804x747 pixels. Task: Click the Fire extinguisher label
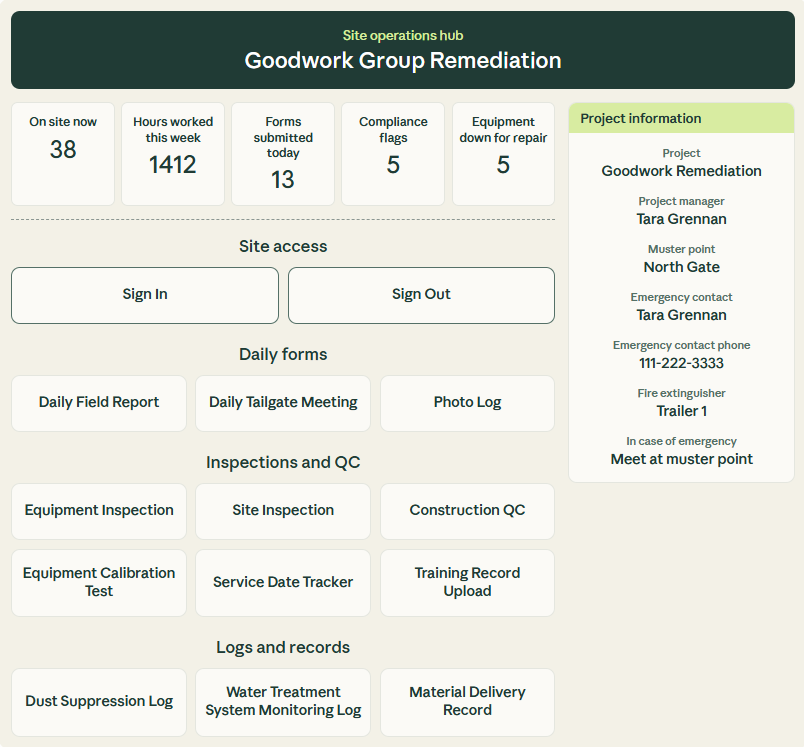681,393
